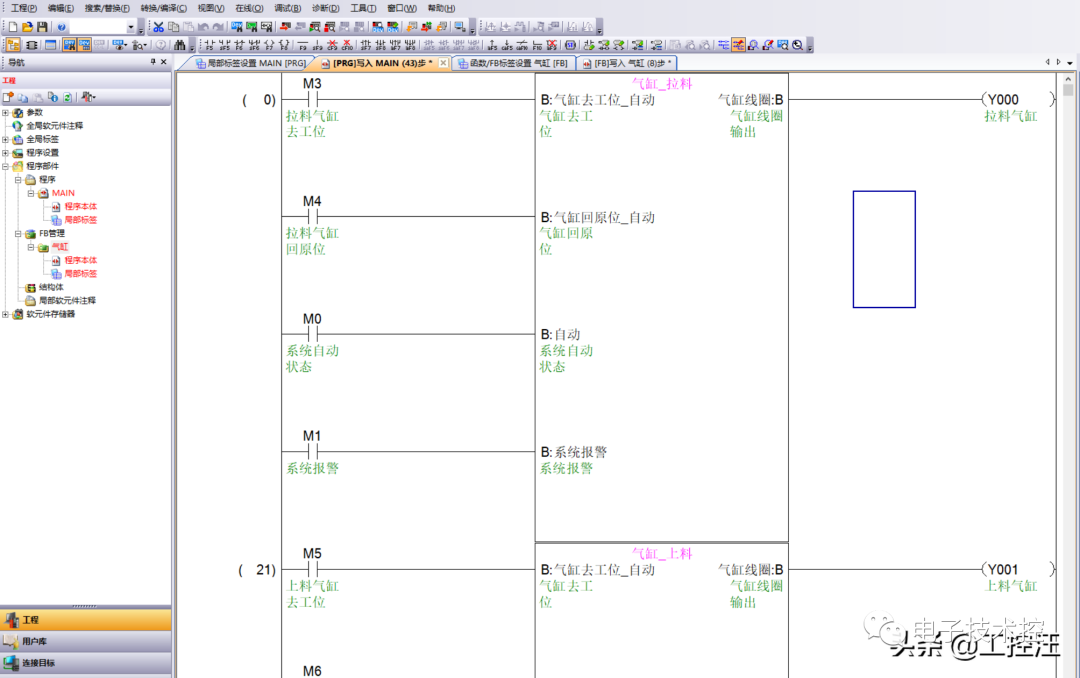
Task: Open the 工程 menu
Action: 25,7
